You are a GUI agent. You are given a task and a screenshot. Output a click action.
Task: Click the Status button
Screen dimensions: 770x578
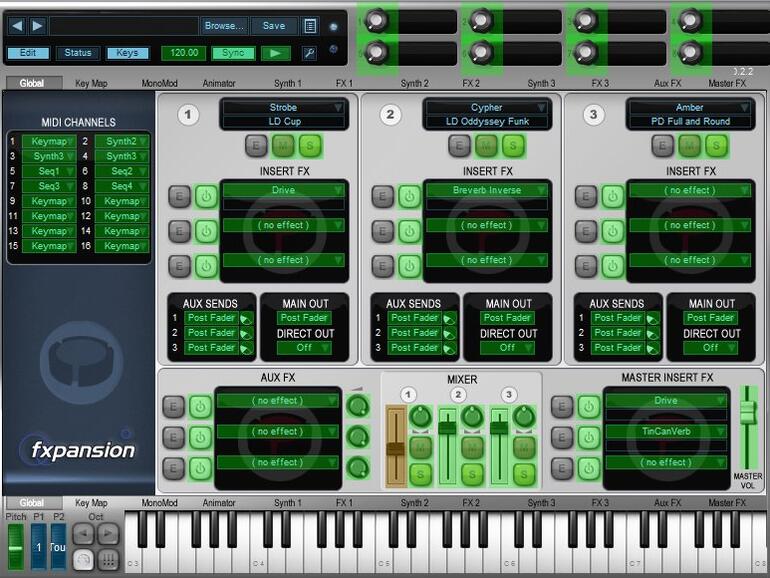click(x=78, y=53)
